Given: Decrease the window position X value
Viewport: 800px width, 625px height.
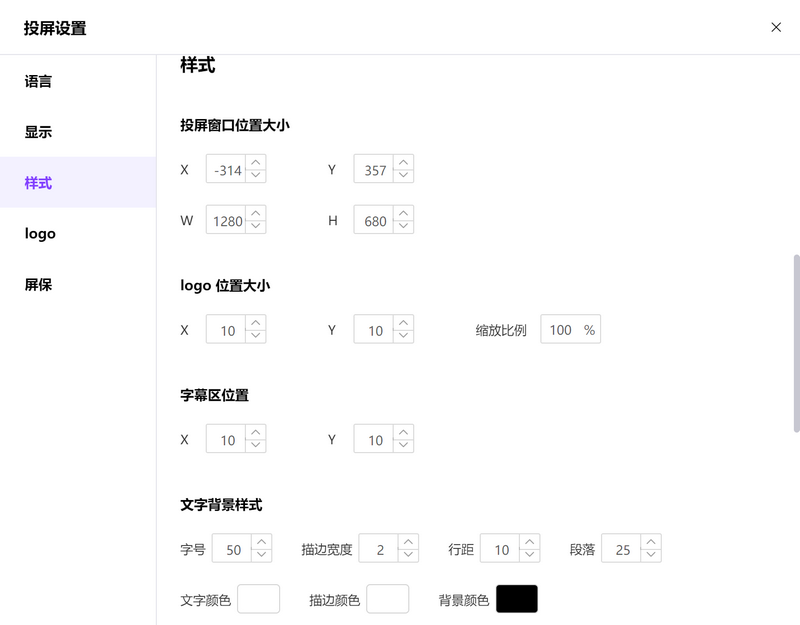Looking at the screenshot, I should click(256, 175).
